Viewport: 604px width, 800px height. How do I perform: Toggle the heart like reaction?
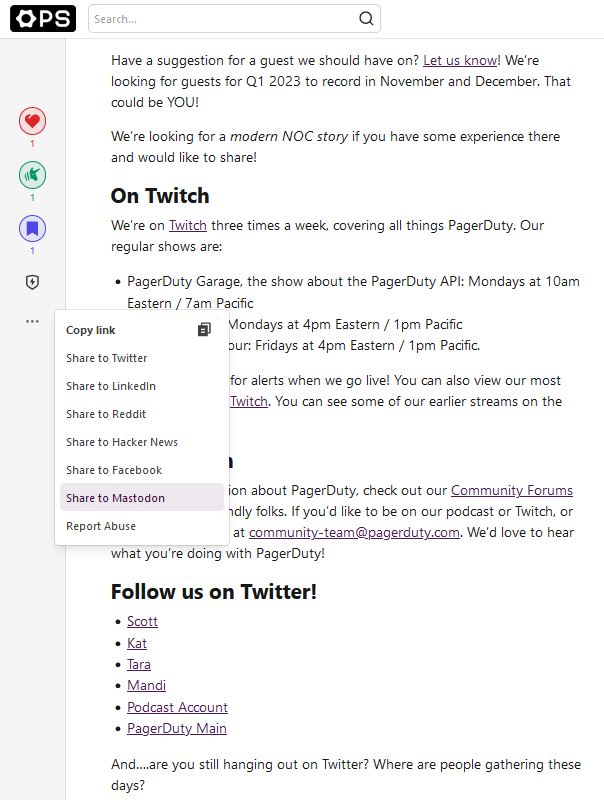32,122
